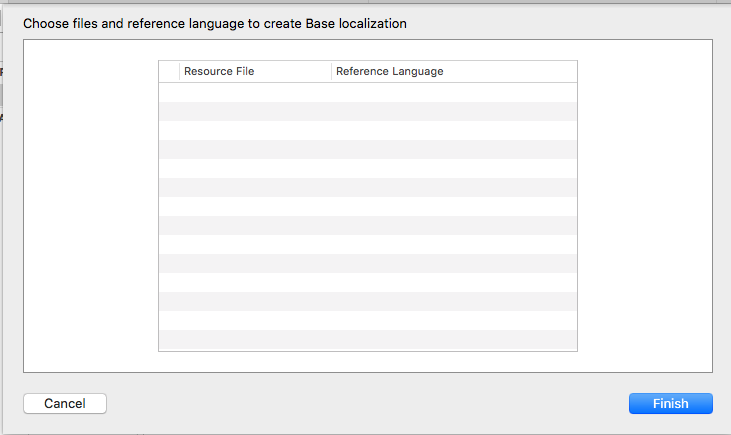Click the divider between blank header and Resource File
Screen dimensions: 731x435
pos(180,72)
